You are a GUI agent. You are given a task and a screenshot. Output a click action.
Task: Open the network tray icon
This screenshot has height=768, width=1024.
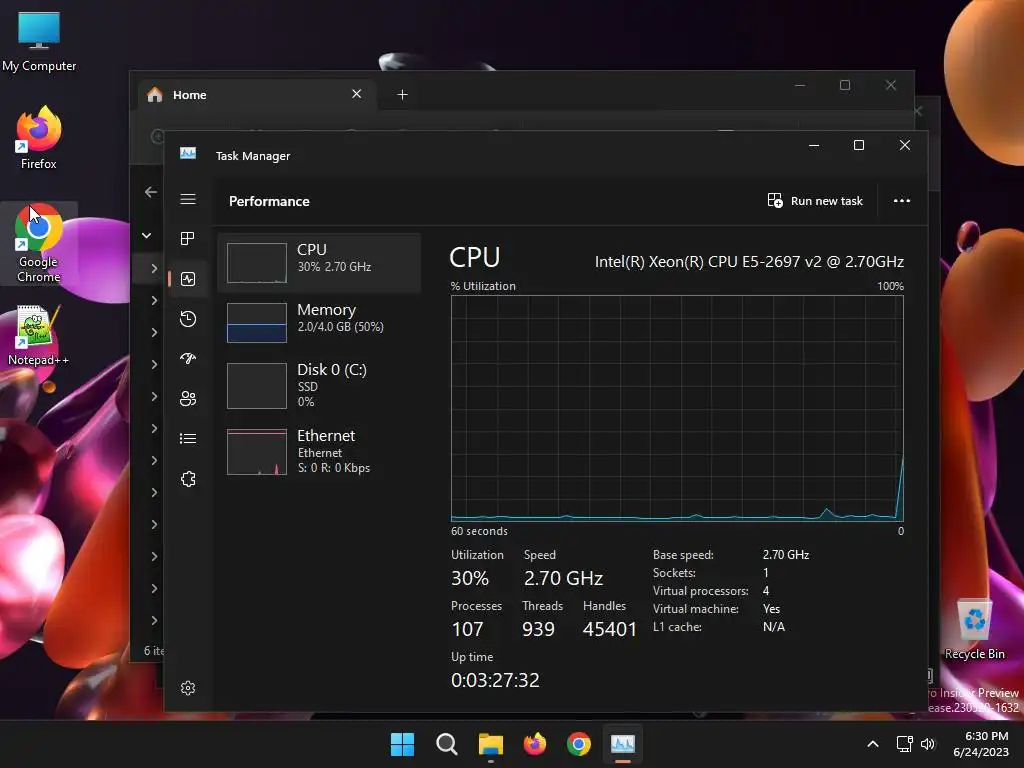click(x=904, y=744)
